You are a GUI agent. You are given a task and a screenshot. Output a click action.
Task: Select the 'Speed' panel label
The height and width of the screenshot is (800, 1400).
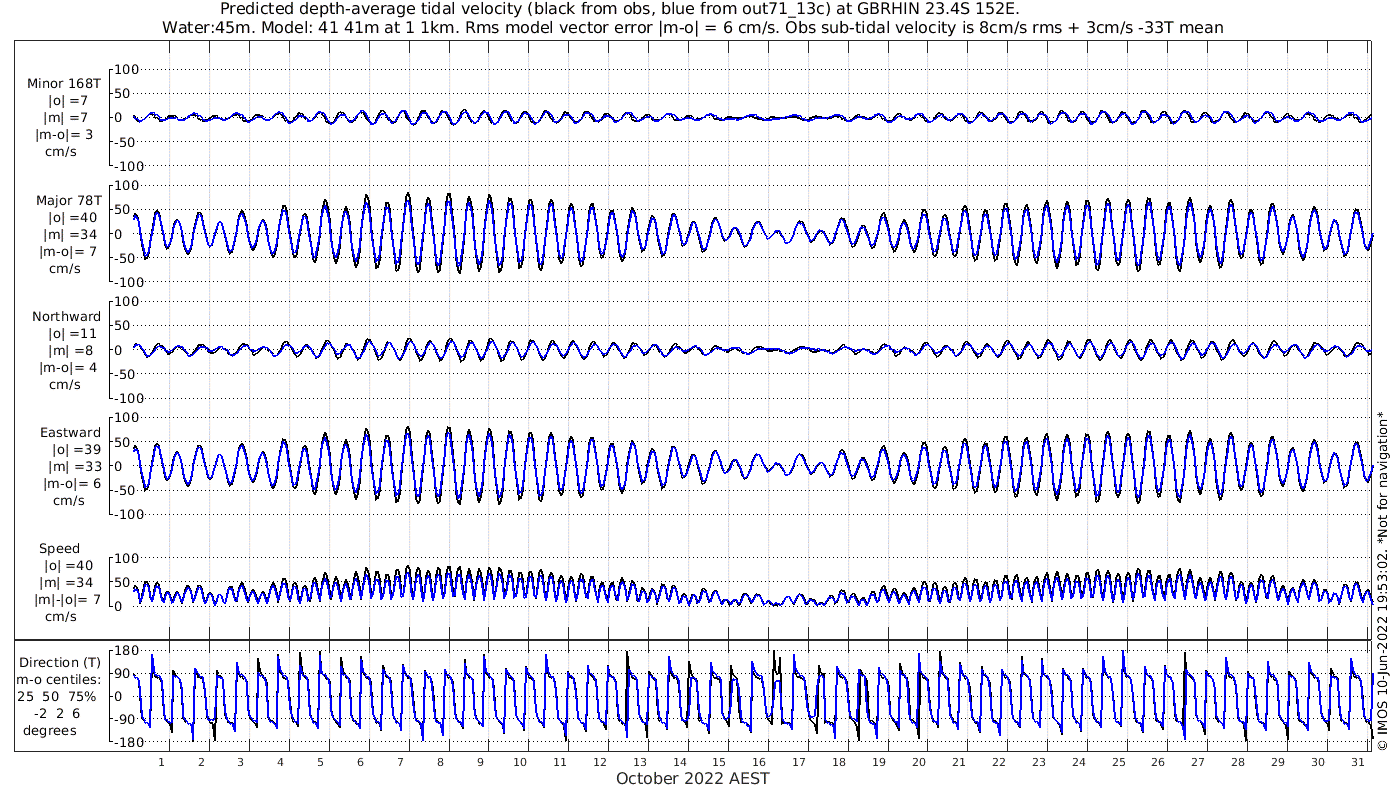pos(60,549)
